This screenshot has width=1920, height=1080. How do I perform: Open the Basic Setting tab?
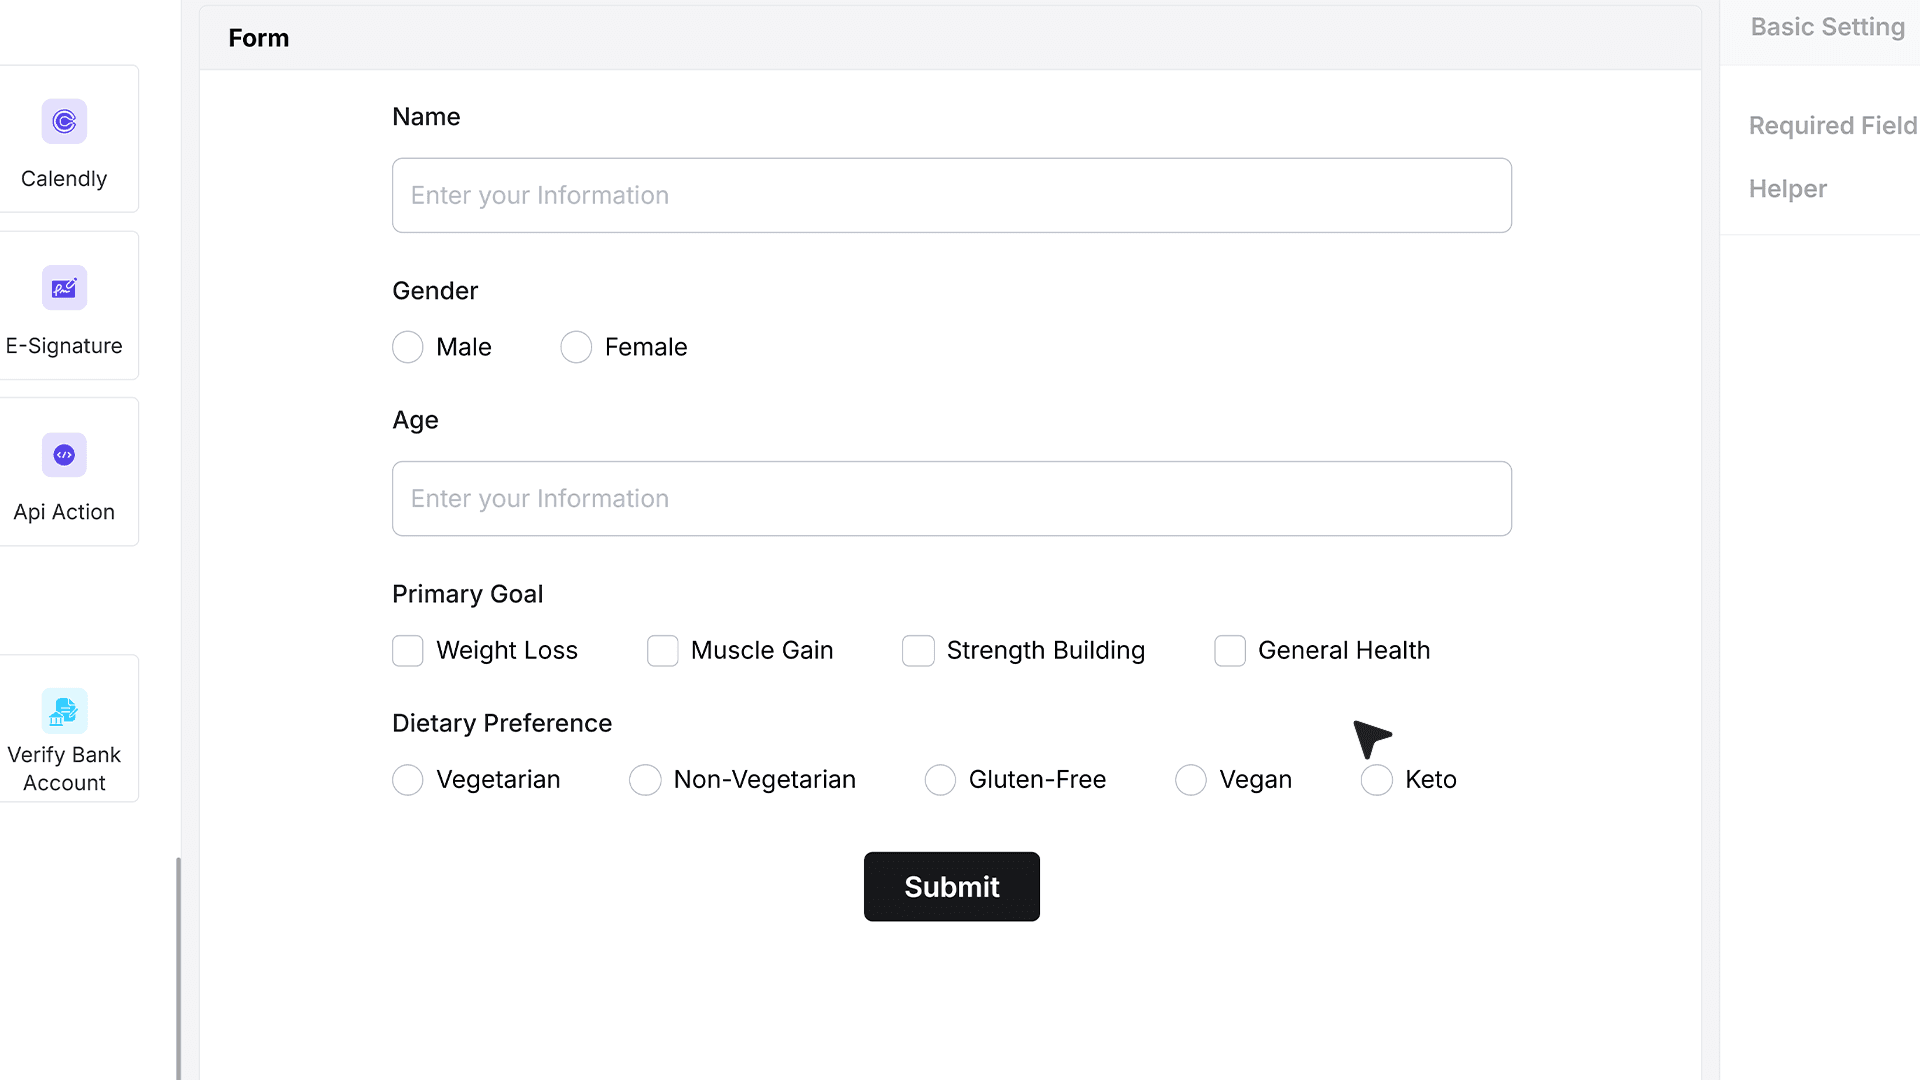click(x=1827, y=27)
